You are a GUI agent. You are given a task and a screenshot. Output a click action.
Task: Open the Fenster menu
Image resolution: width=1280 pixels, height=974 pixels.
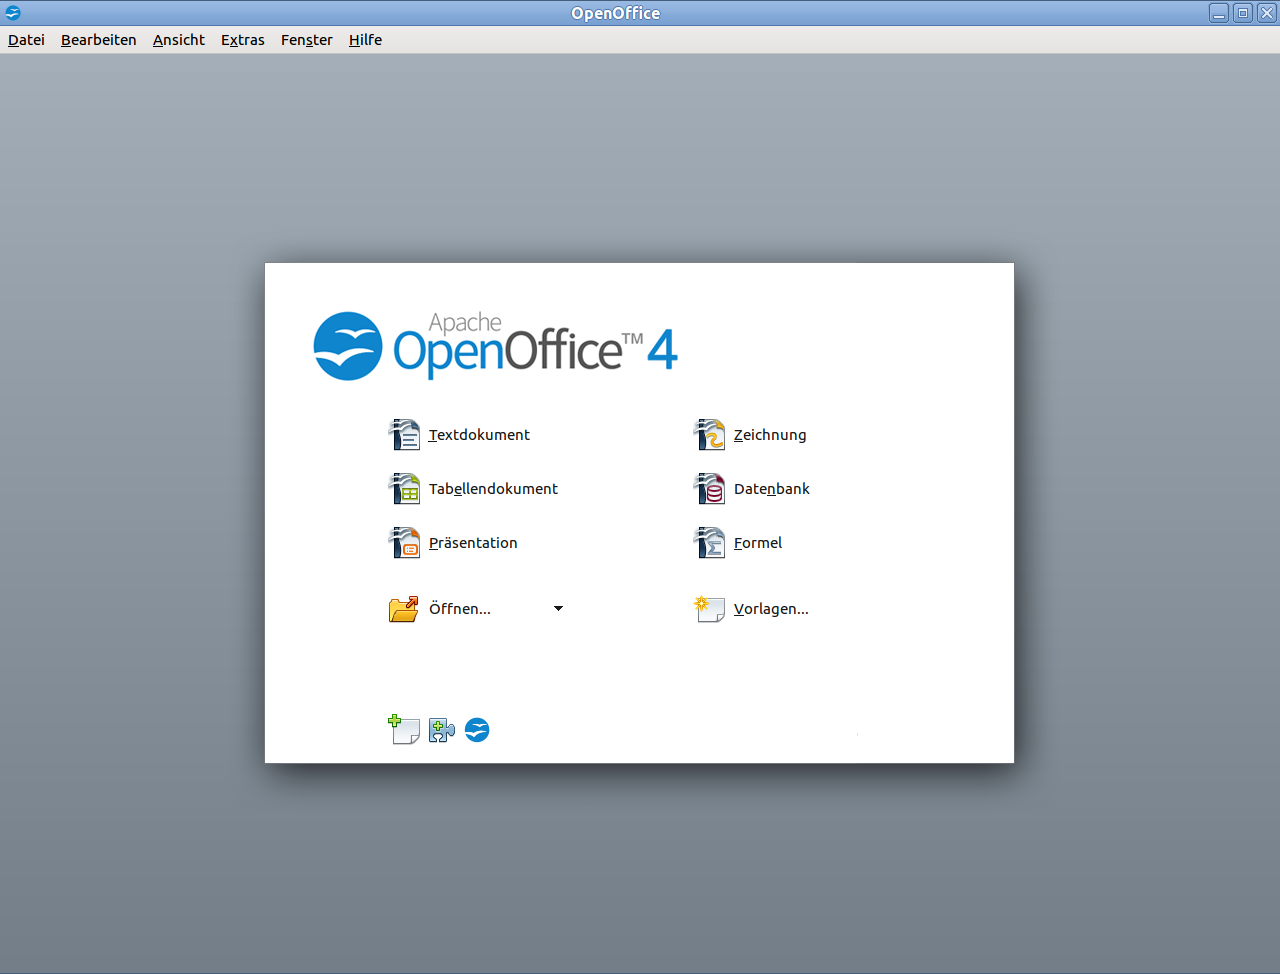click(306, 40)
